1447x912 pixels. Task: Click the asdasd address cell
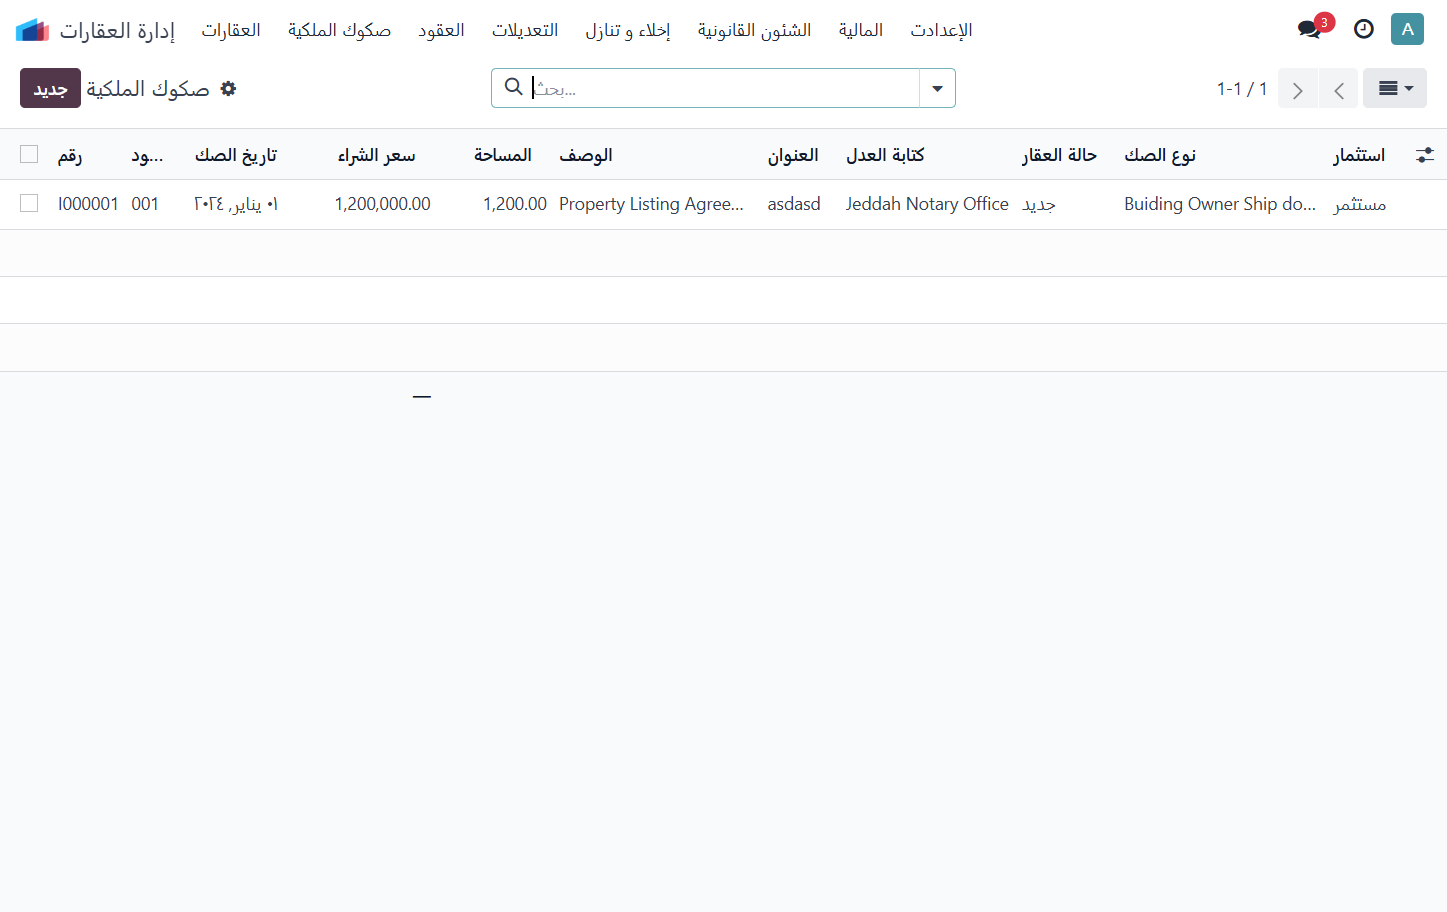coord(794,204)
